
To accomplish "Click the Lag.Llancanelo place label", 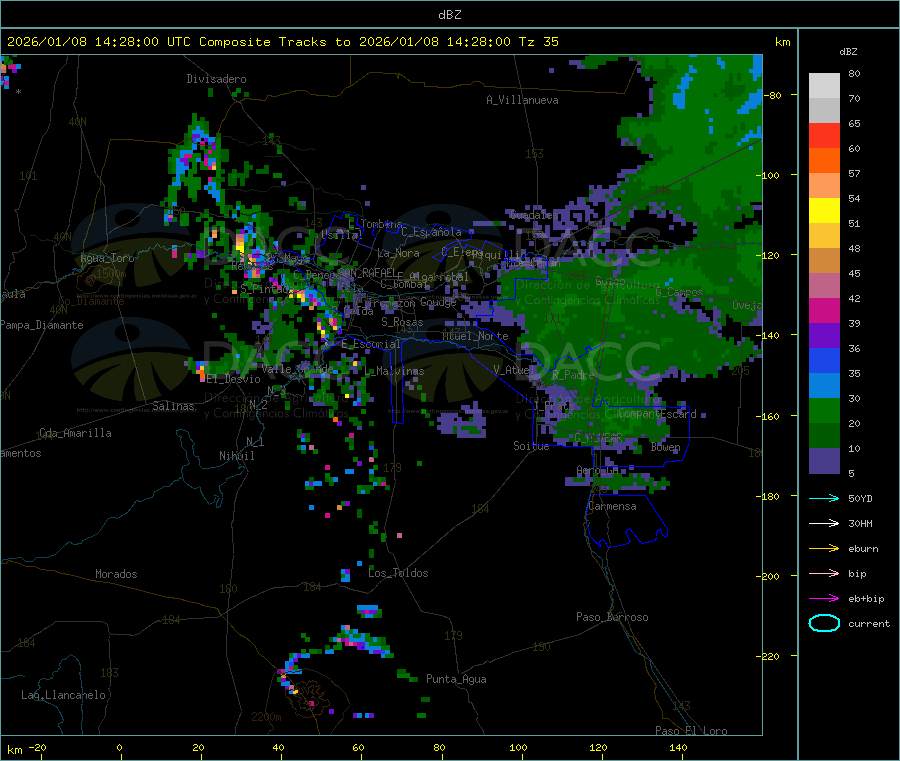I will pyautogui.click(x=64, y=695).
